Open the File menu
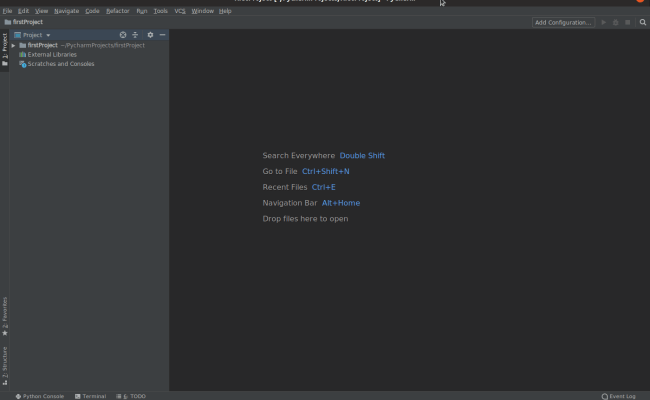 point(7,11)
